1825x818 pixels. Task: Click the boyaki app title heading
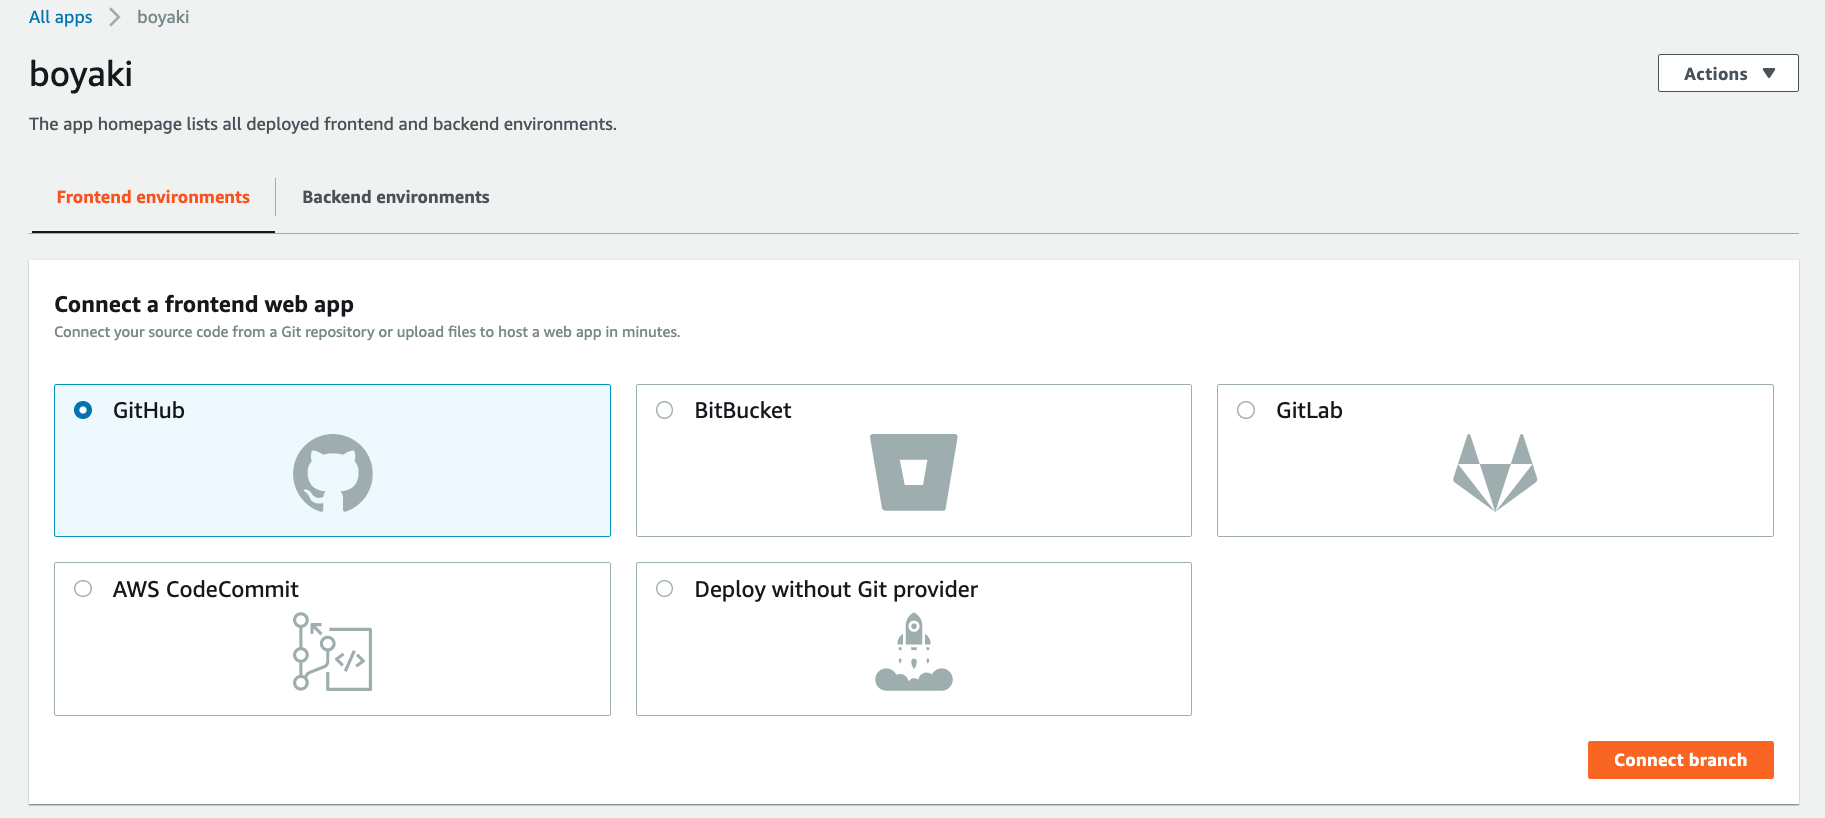[81, 74]
